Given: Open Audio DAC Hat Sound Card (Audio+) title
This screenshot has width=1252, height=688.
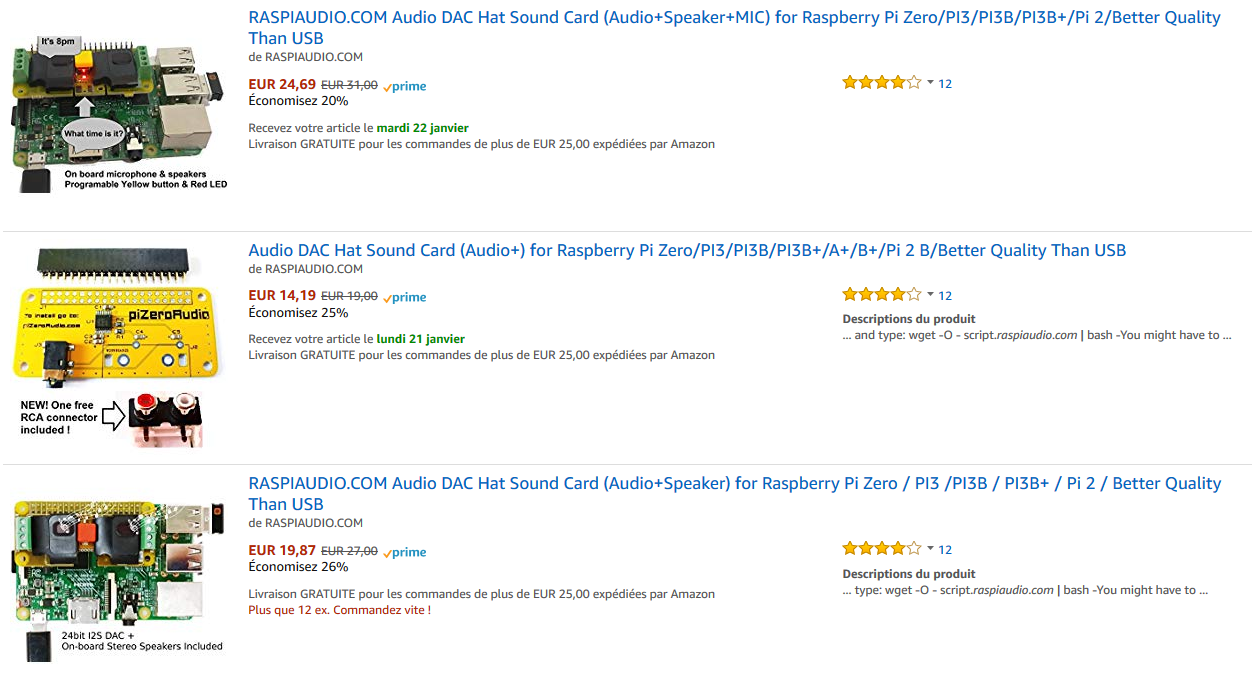Looking at the screenshot, I should pos(687,250).
